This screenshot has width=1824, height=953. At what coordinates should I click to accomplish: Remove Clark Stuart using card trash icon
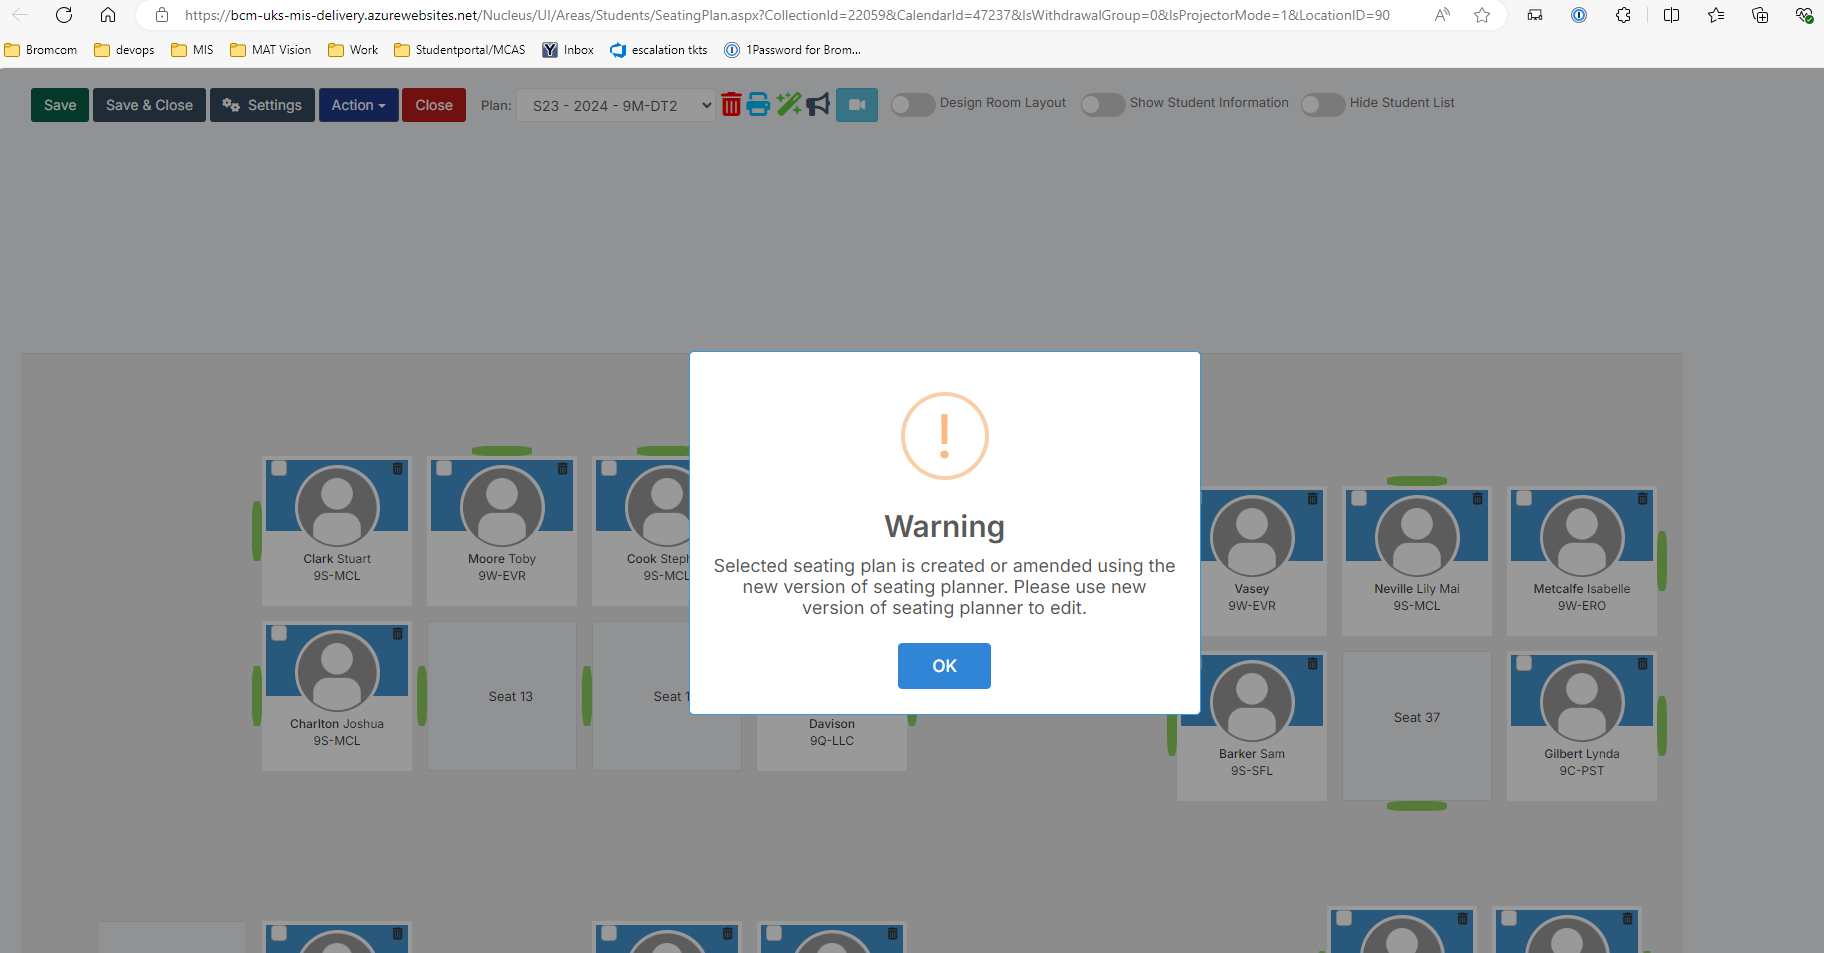(398, 468)
